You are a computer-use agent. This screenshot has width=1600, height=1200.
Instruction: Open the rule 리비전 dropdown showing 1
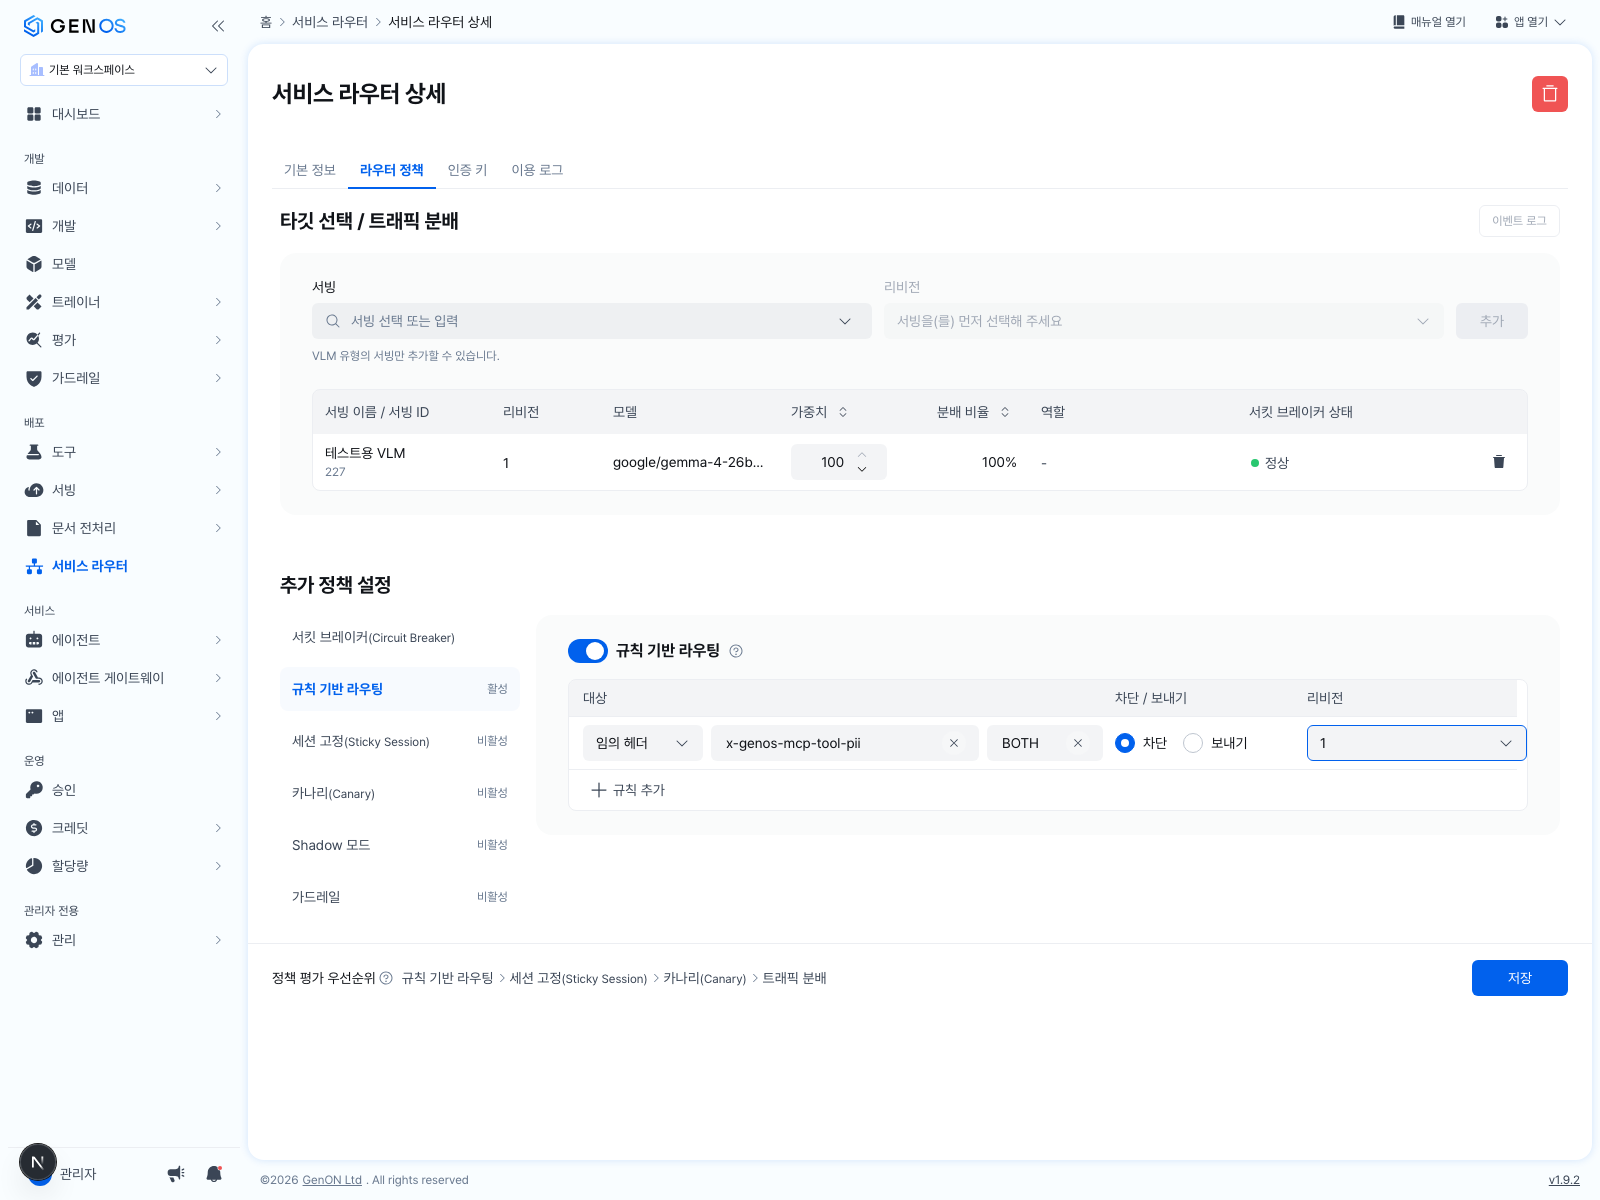tap(1416, 743)
